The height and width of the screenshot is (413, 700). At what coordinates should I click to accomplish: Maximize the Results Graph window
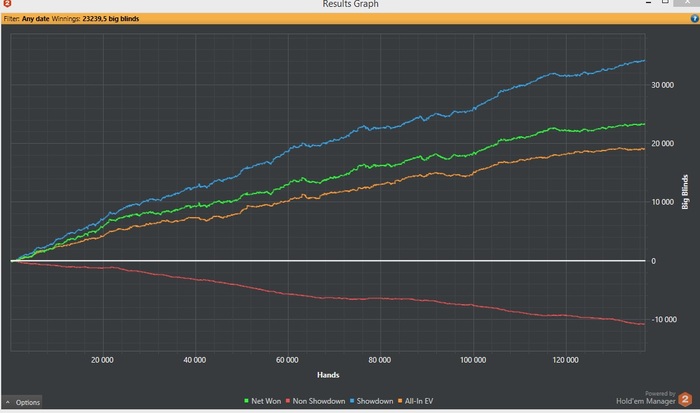pyautogui.click(x=665, y=2)
